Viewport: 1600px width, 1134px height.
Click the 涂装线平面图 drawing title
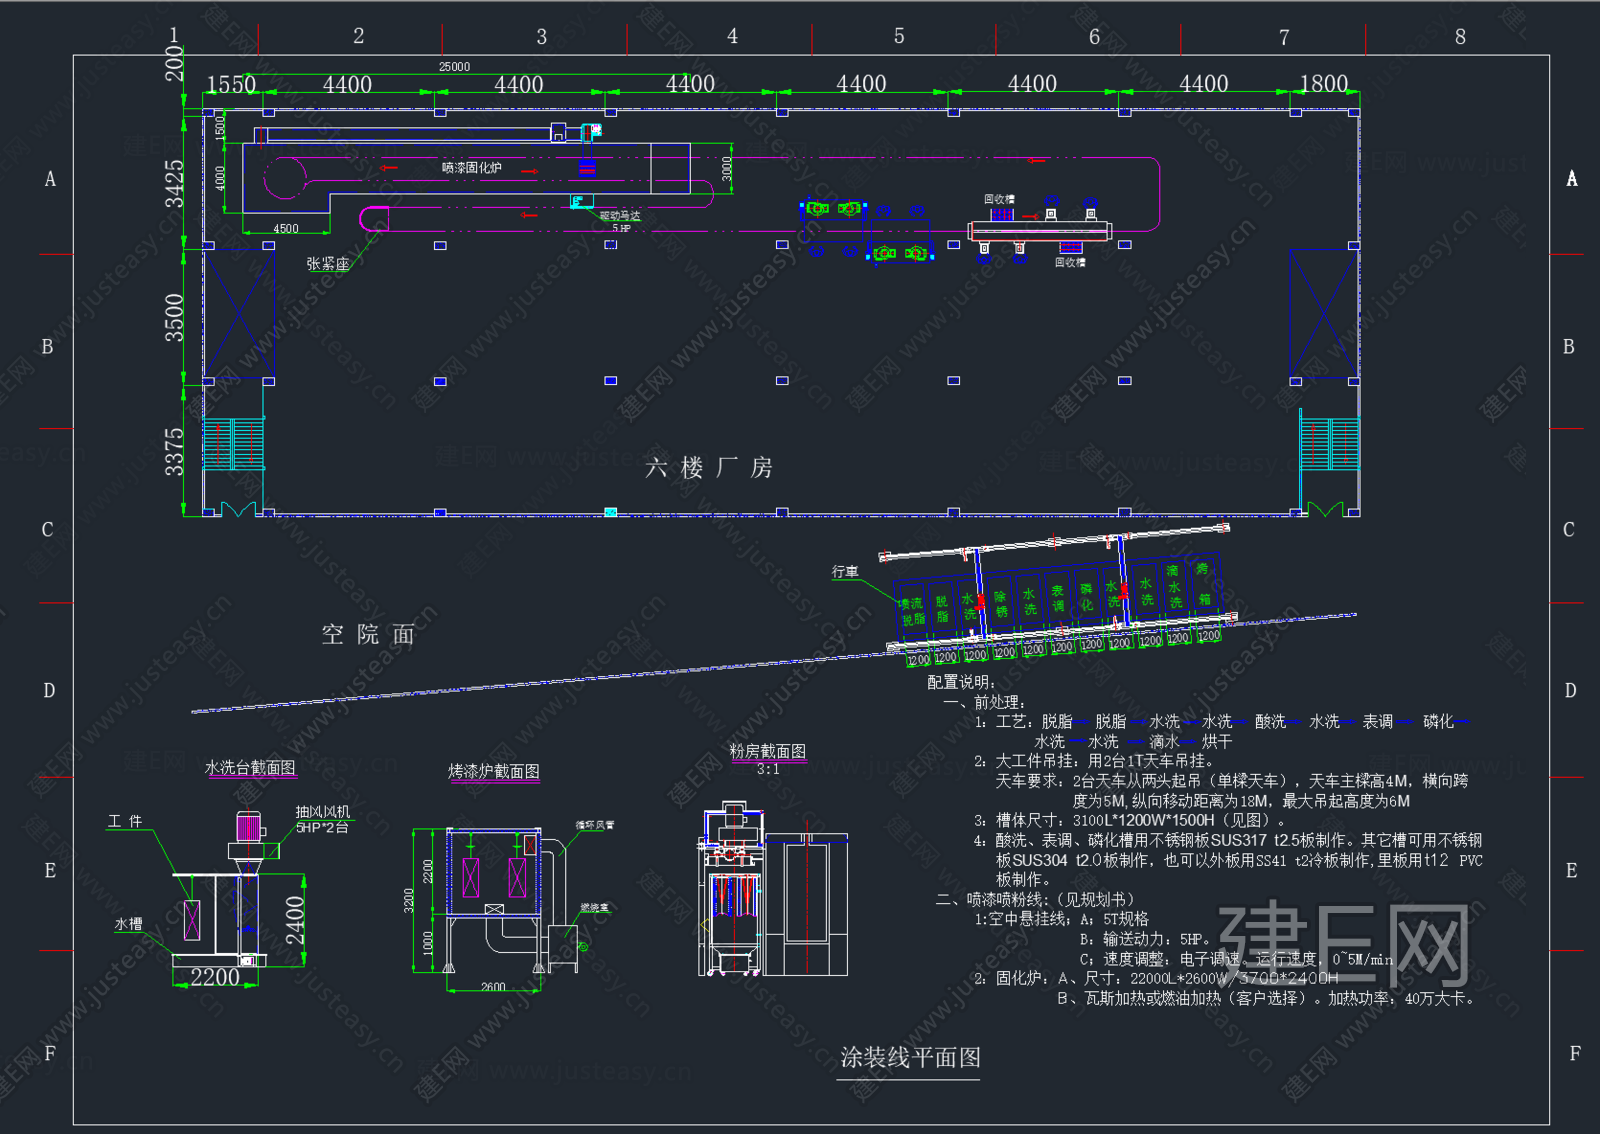coord(910,1058)
